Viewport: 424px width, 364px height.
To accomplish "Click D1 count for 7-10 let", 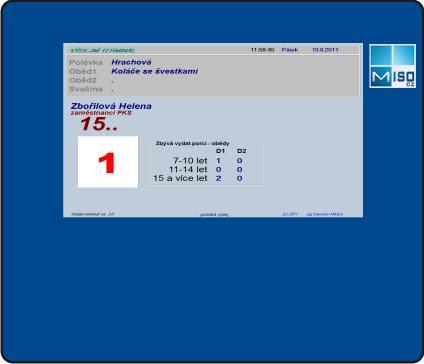I will pos(218,161).
